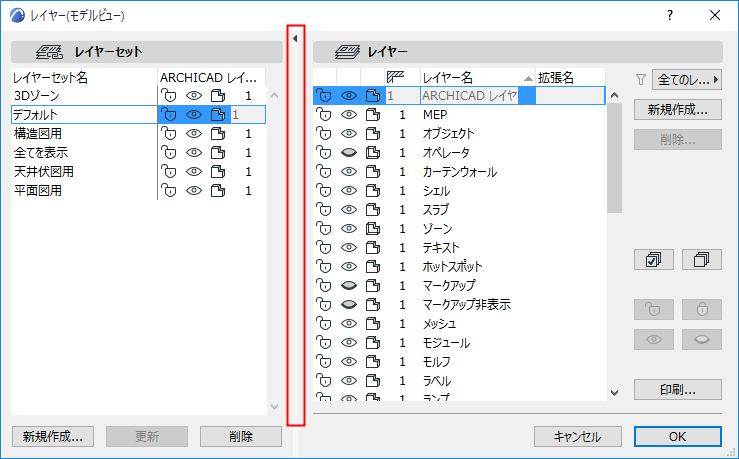Toggle eye of 3Dゾーン layer set

point(194,96)
